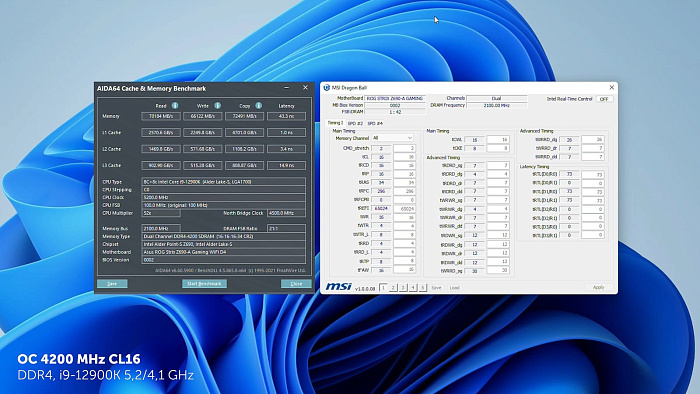Close the MSI Dragon Ball window

pos(612,87)
